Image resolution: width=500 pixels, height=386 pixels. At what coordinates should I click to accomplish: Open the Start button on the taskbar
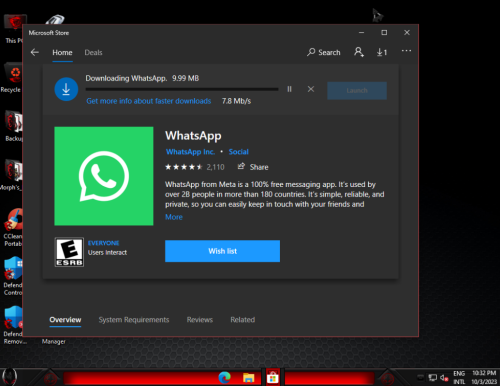[x=9, y=377]
